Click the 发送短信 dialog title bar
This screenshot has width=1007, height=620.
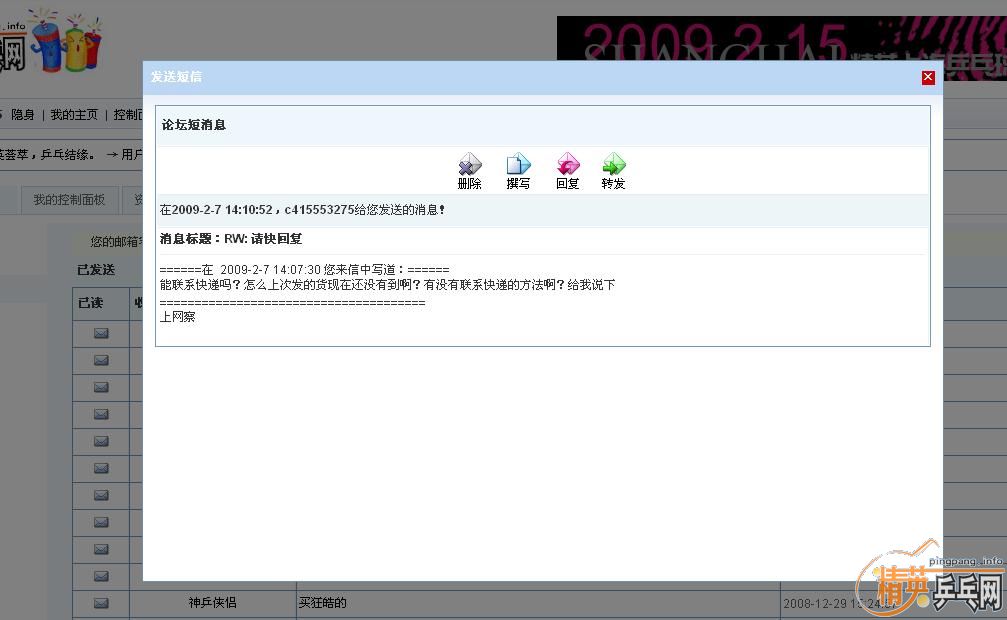[x=500, y=77]
